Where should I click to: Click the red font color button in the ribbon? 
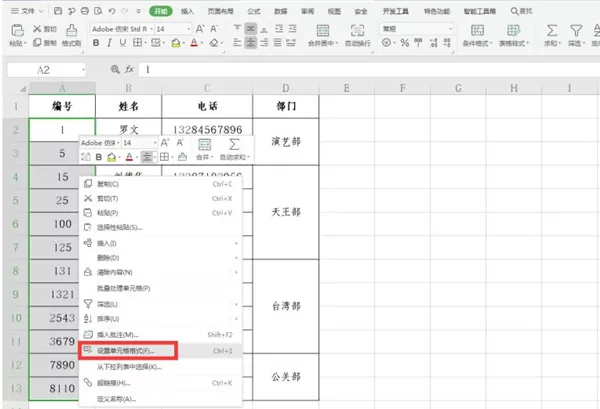click(194, 43)
